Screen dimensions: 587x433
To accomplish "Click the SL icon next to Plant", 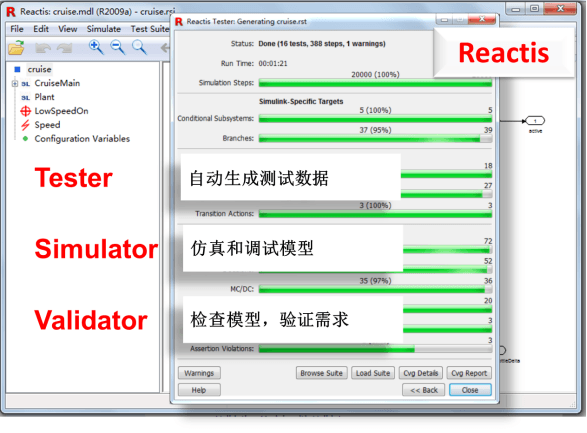I will (25, 97).
